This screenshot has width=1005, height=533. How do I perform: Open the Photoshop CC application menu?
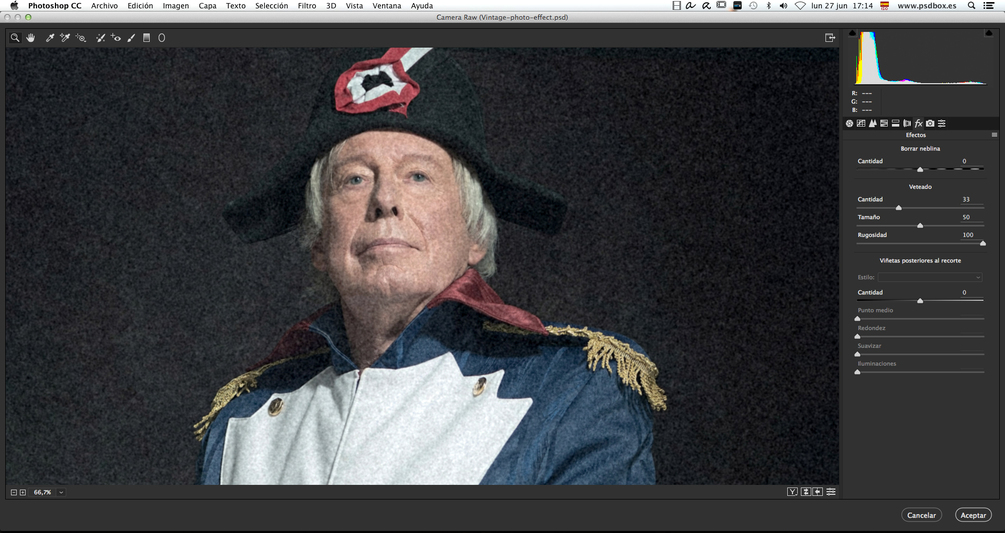(54, 6)
